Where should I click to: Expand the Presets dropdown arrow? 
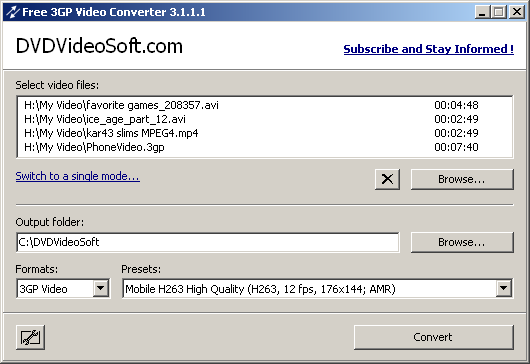coord(504,289)
